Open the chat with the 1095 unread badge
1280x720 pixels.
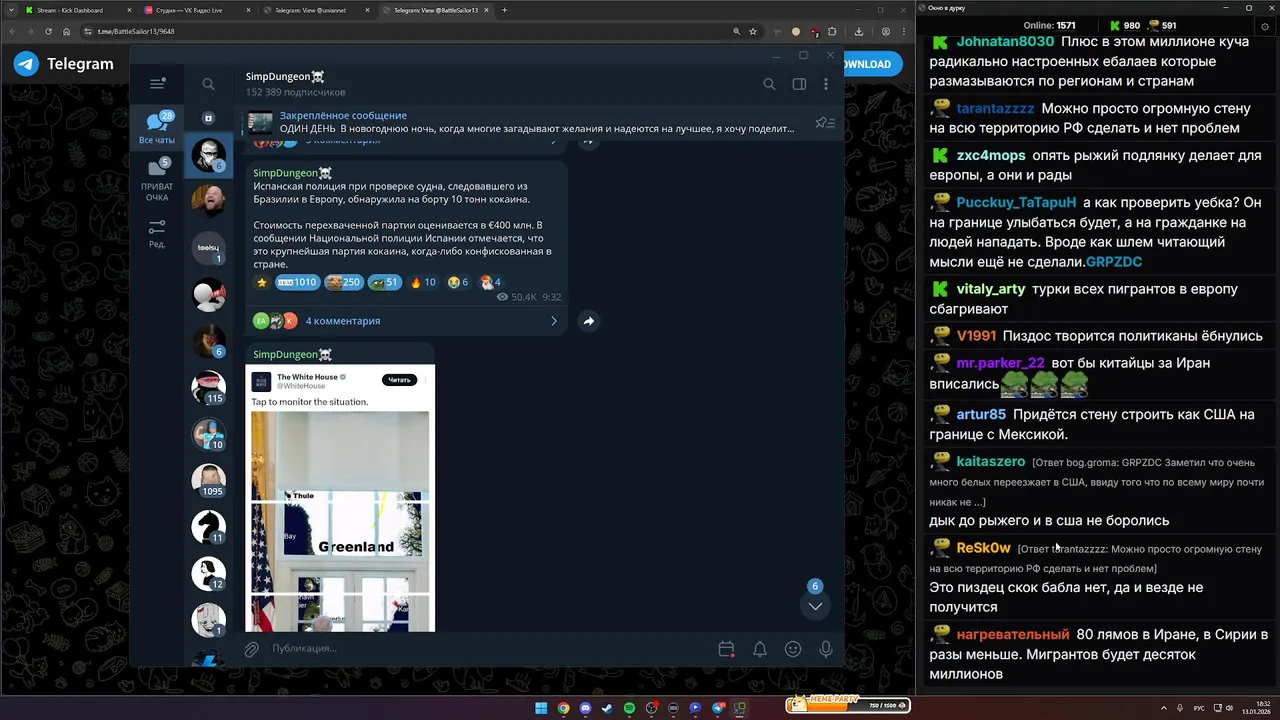(x=209, y=480)
